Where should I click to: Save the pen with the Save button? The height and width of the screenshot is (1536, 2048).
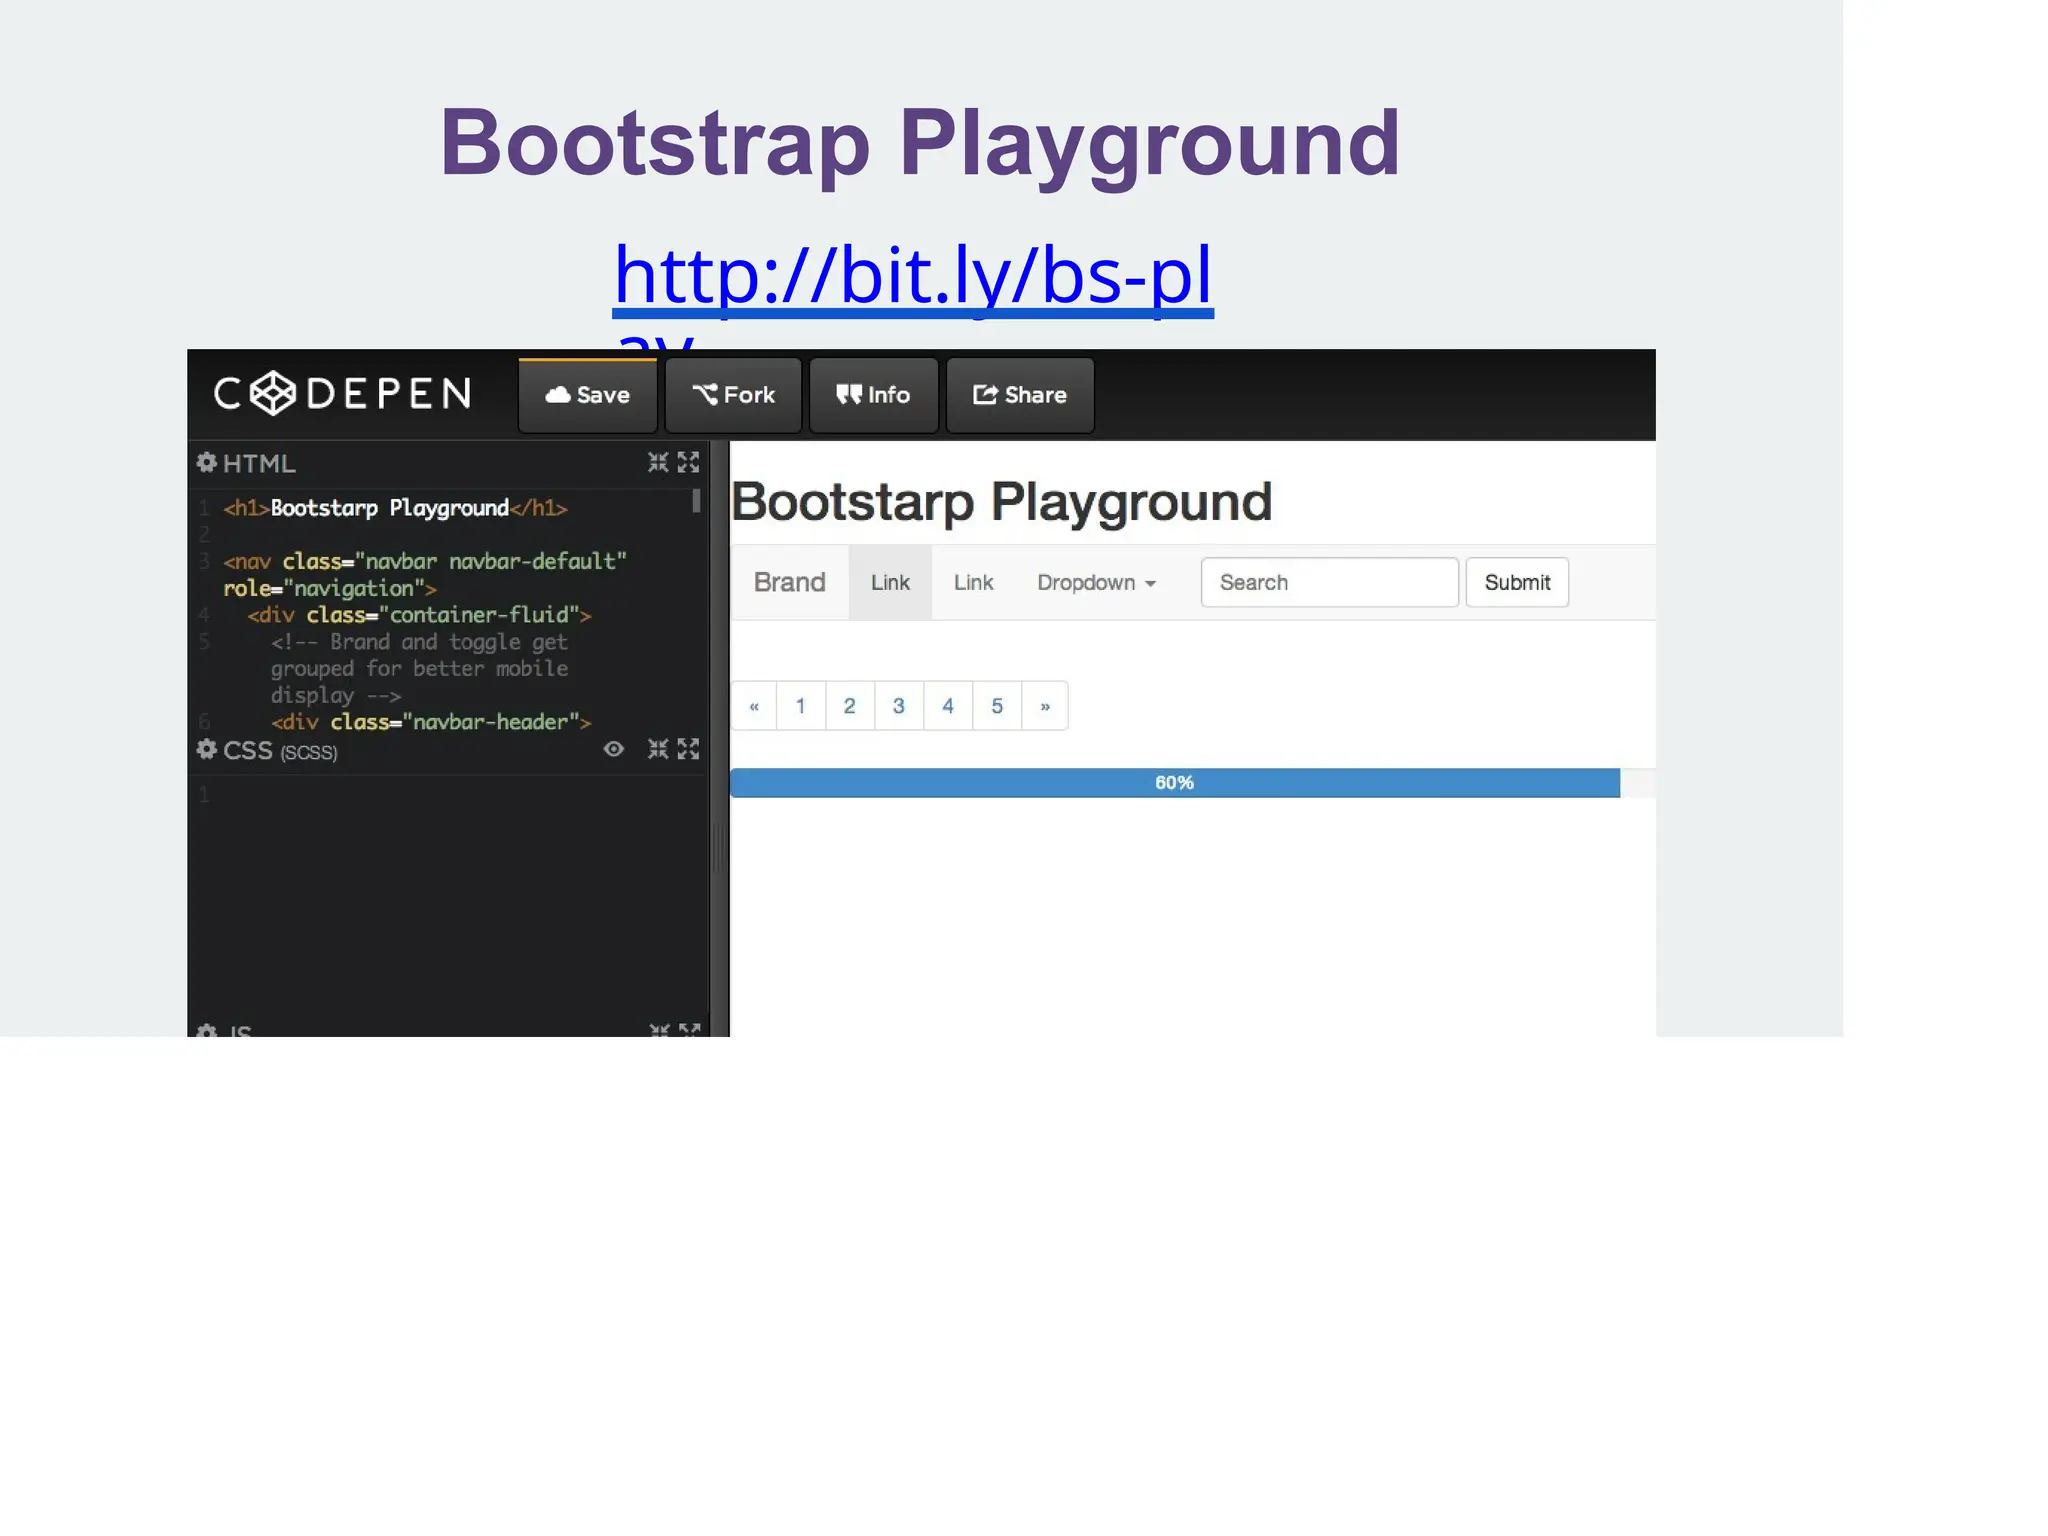(587, 395)
